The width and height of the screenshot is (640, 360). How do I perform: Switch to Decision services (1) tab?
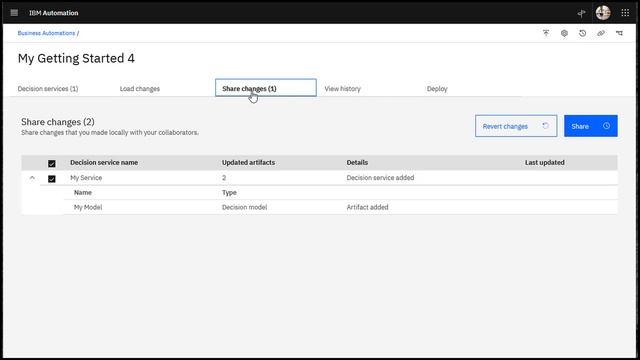pyautogui.click(x=48, y=89)
